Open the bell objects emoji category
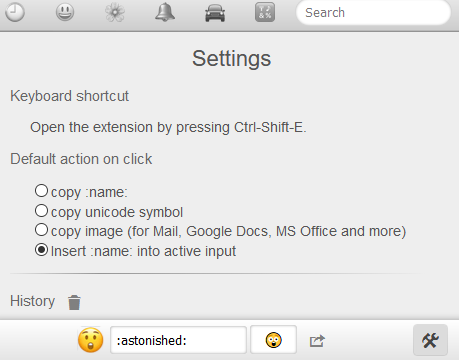This screenshot has height=360, width=459. (x=165, y=12)
